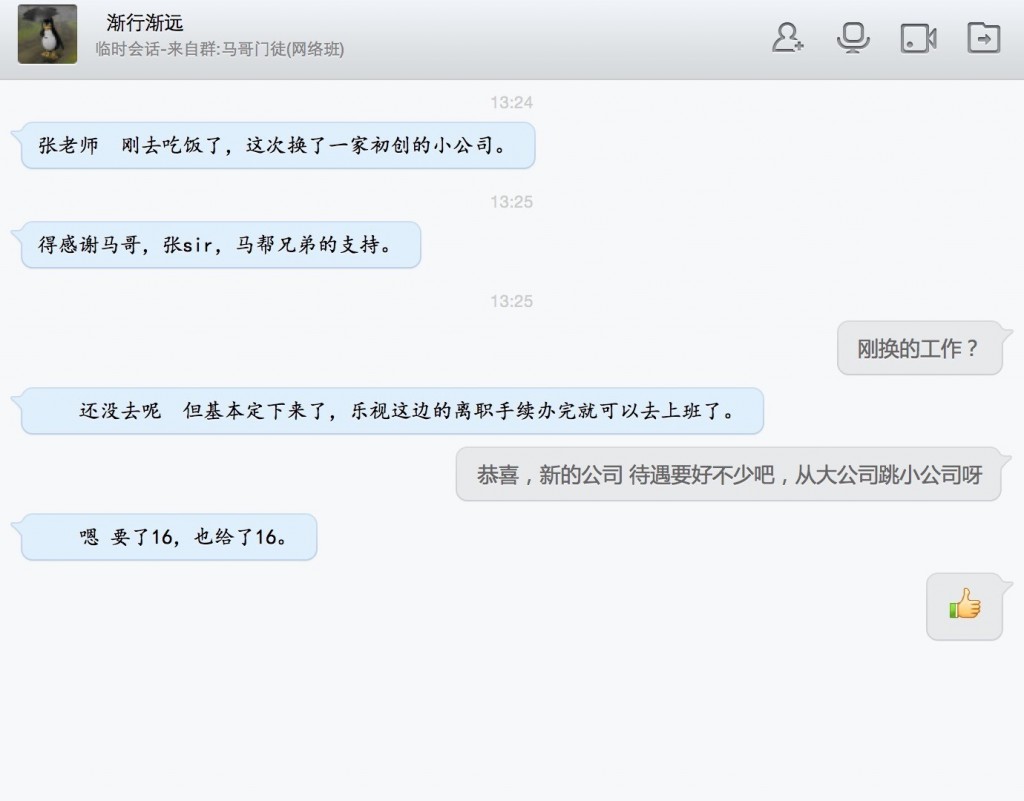The image size is (1024, 801).
Task: Click the second 13:25 timestamp above 刚换的工作
Action: 511,301
